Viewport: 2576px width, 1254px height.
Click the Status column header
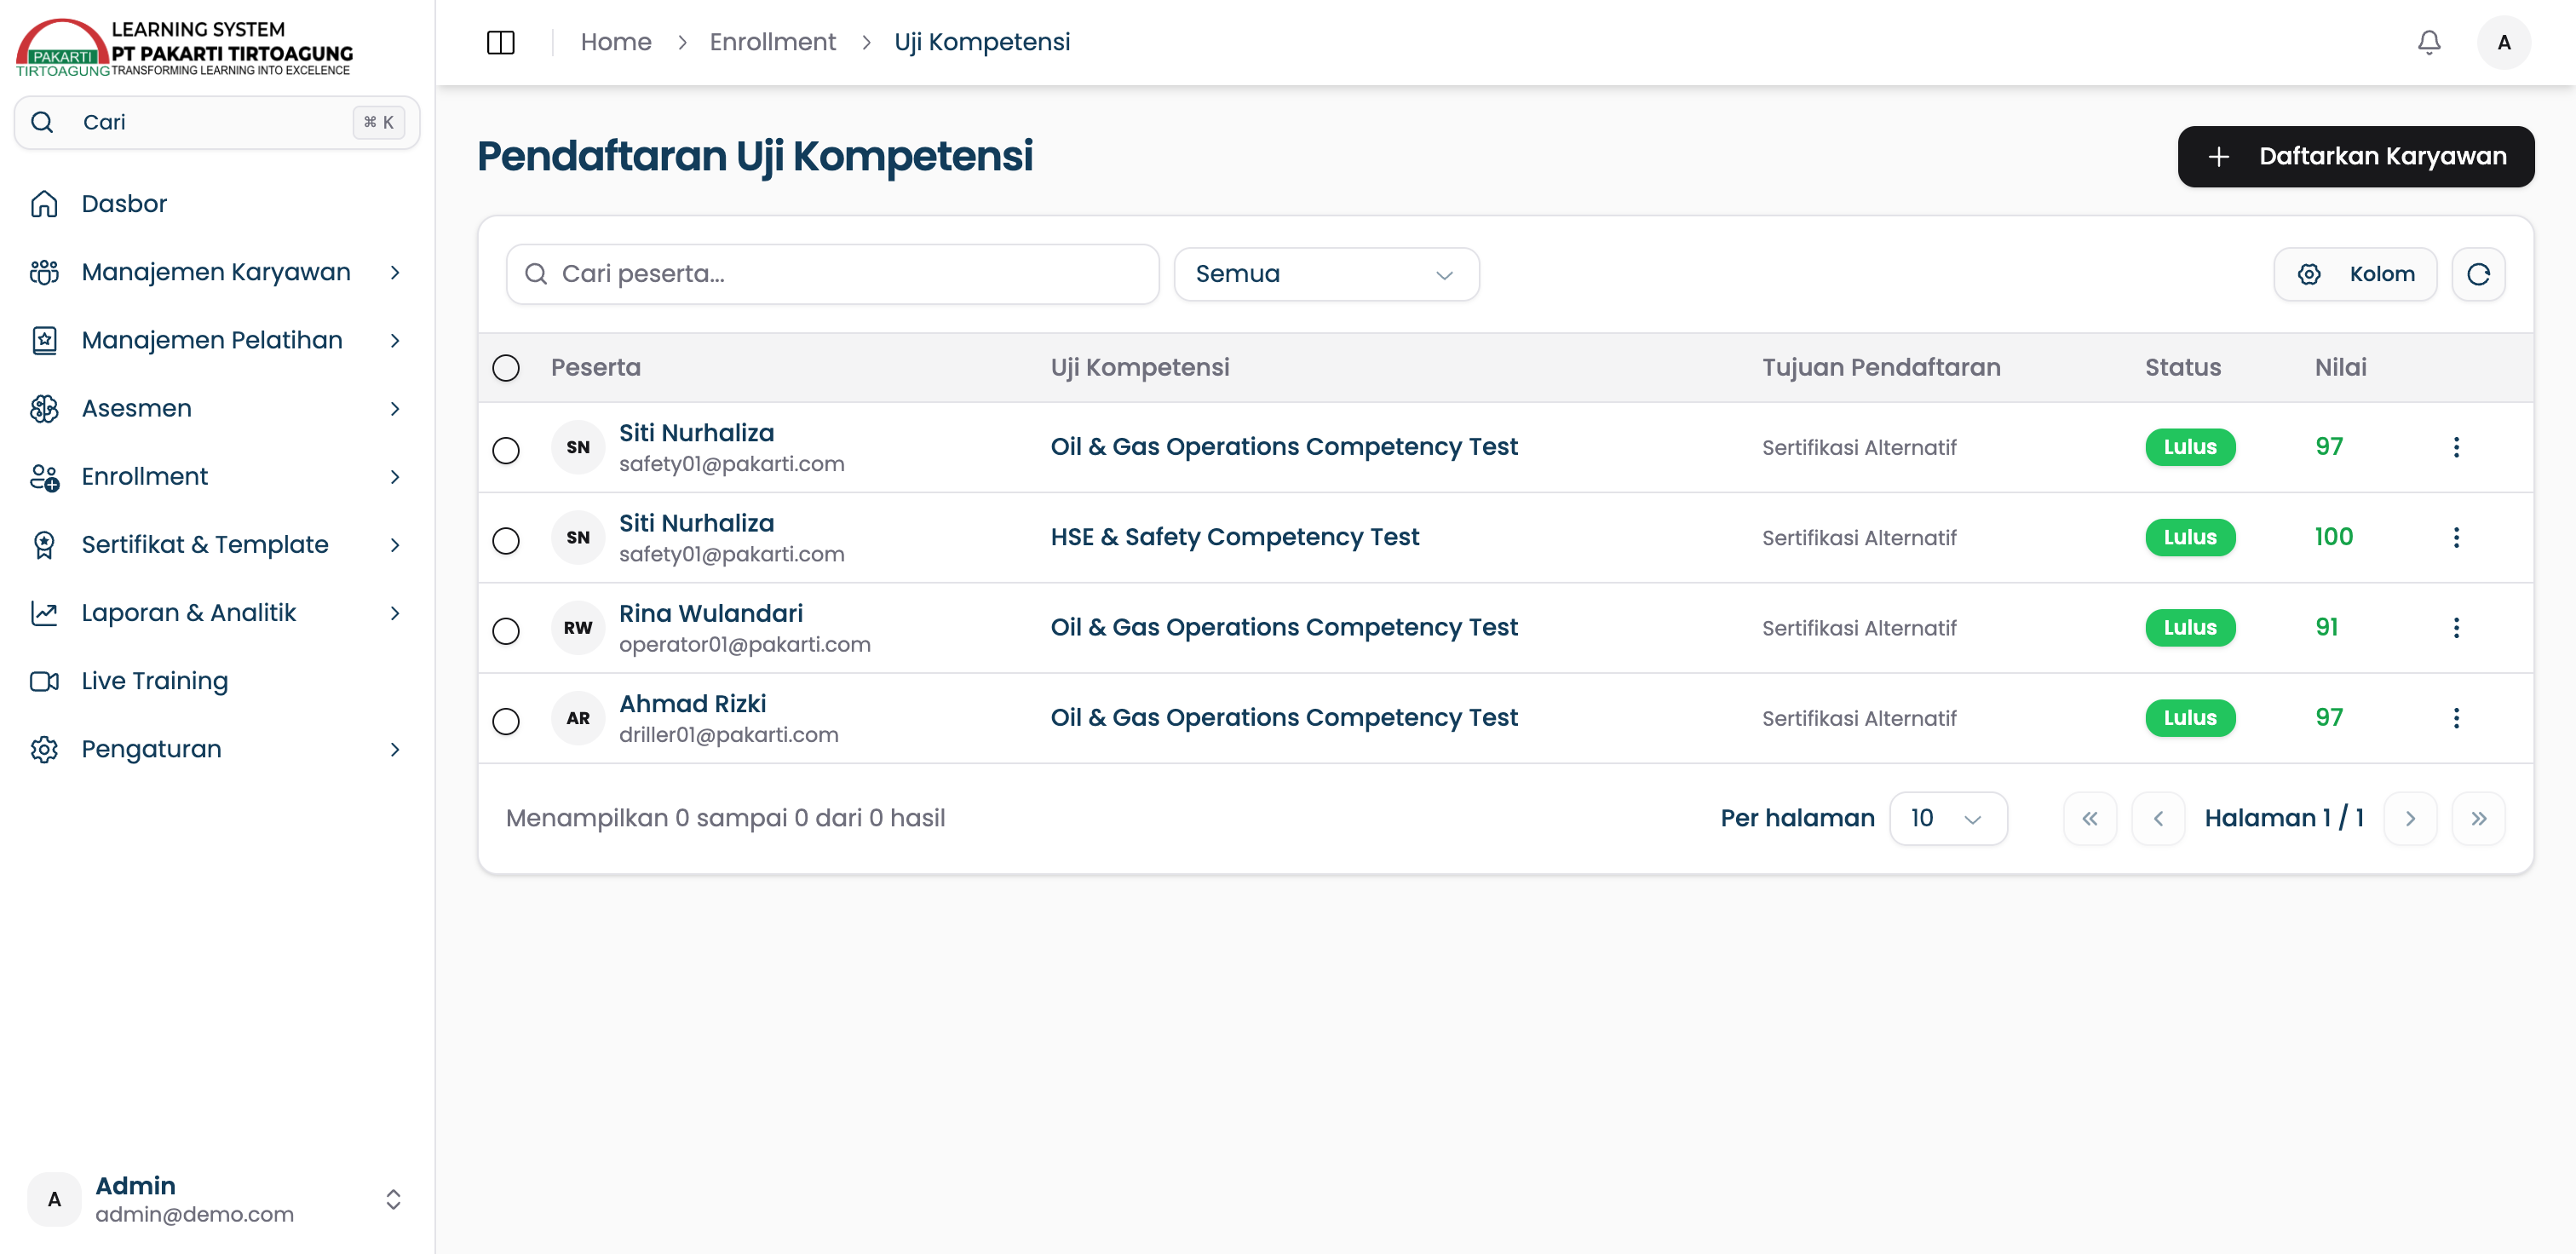point(2182,367)
